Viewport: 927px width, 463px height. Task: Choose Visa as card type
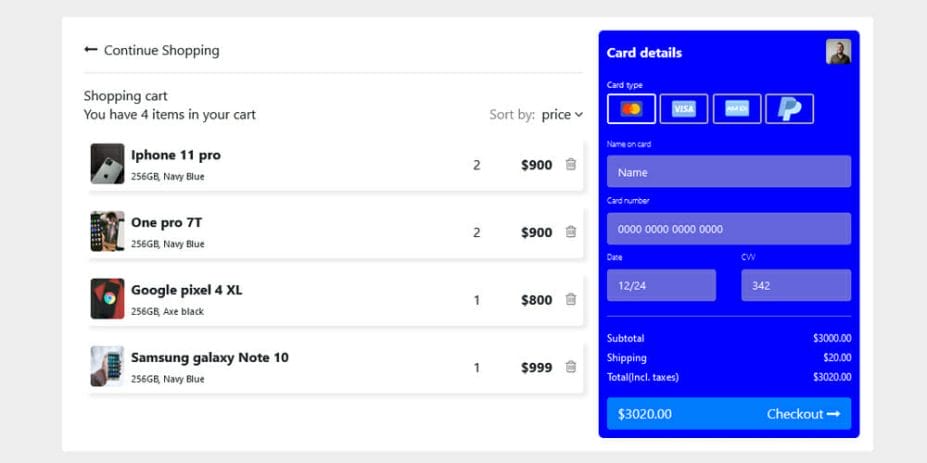coord(684,109)
